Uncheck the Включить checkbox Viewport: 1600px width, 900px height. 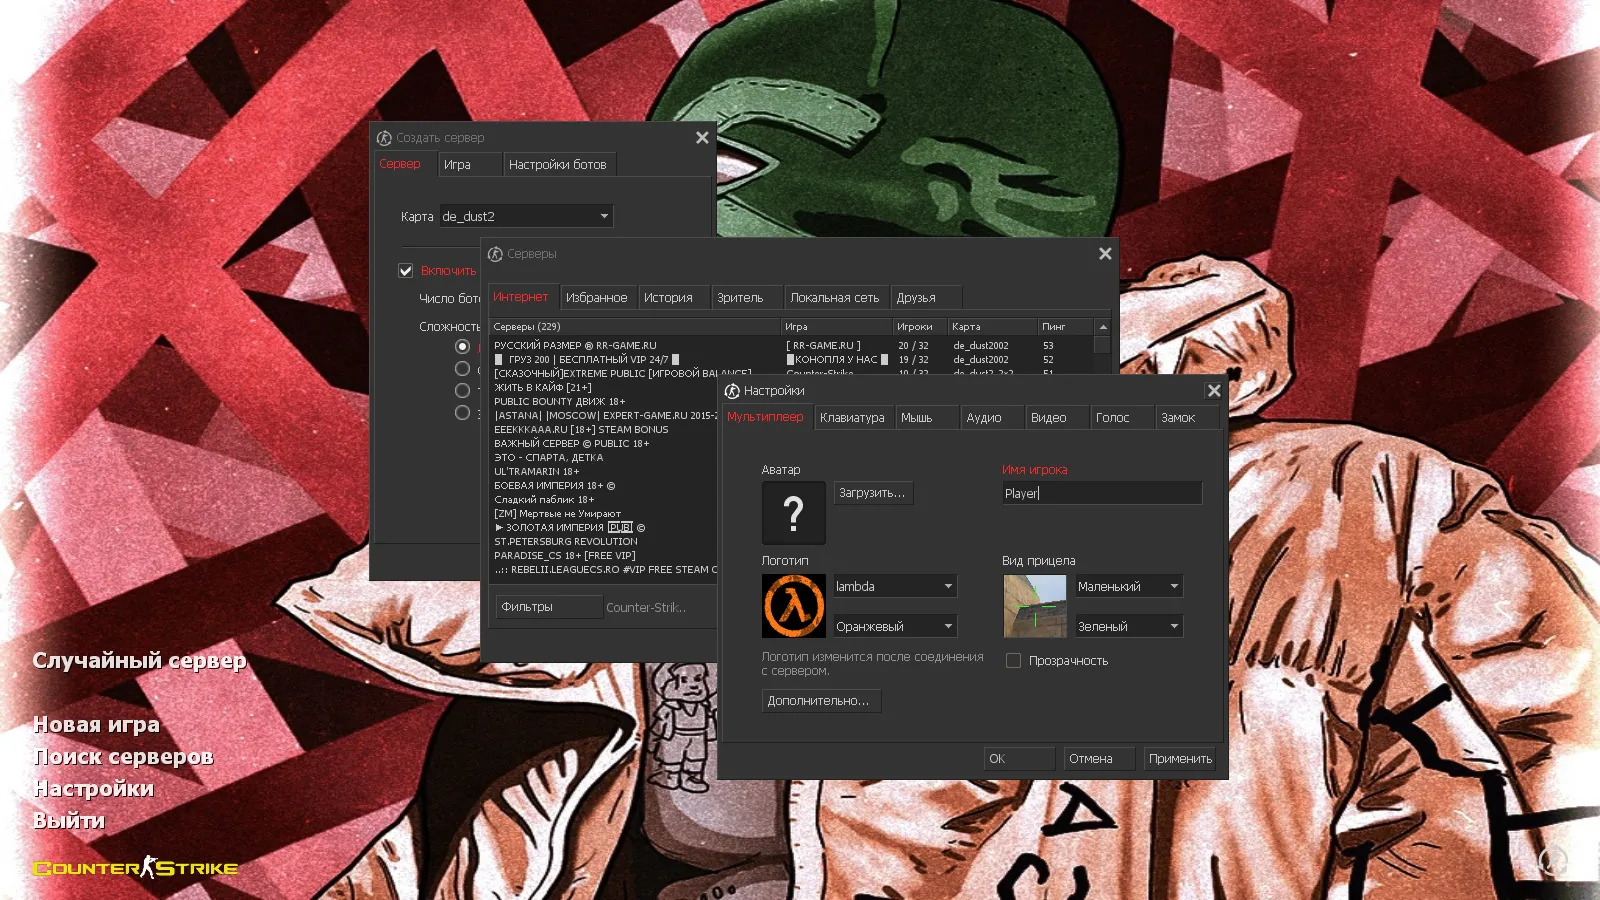click(x=405, y=270)
